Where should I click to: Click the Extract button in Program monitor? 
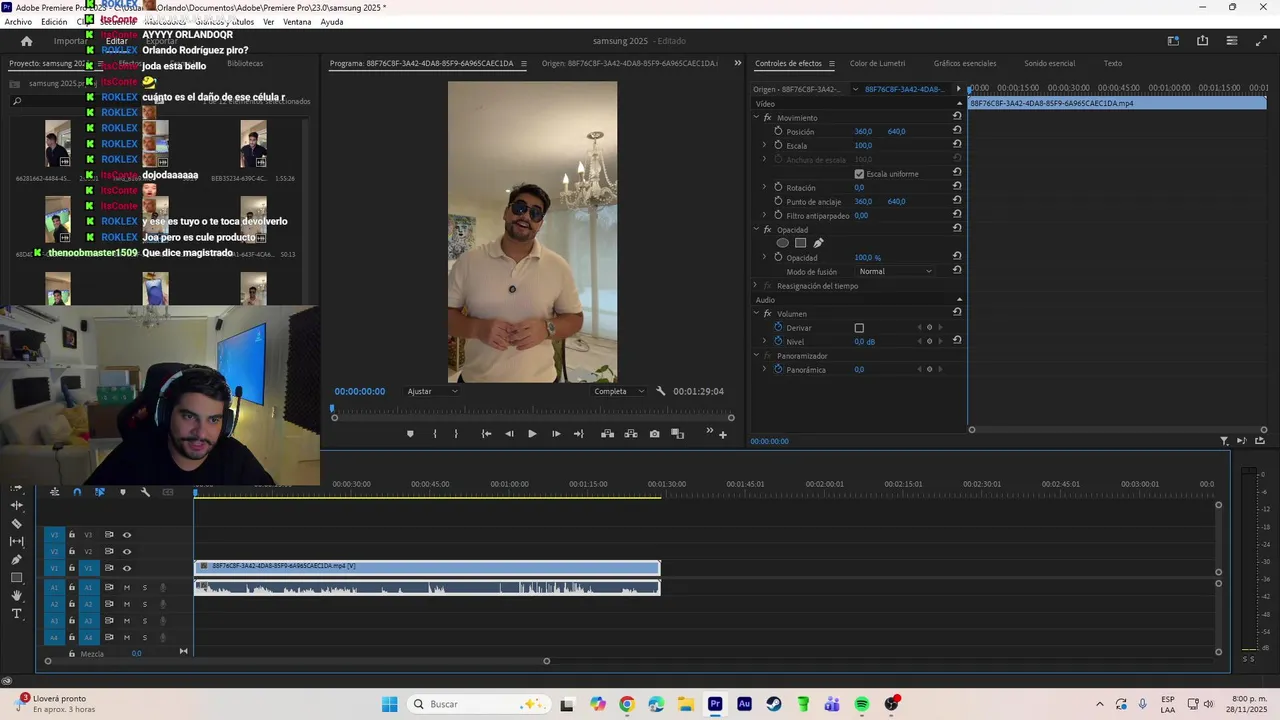pos(631,434)
